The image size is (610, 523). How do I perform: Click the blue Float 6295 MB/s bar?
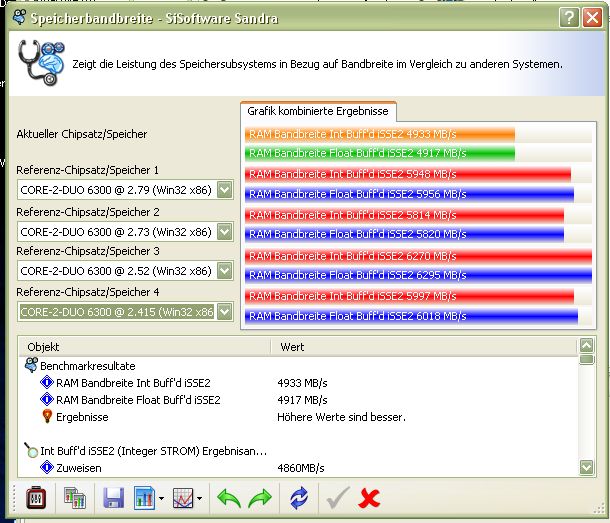(x=418, y=275)
